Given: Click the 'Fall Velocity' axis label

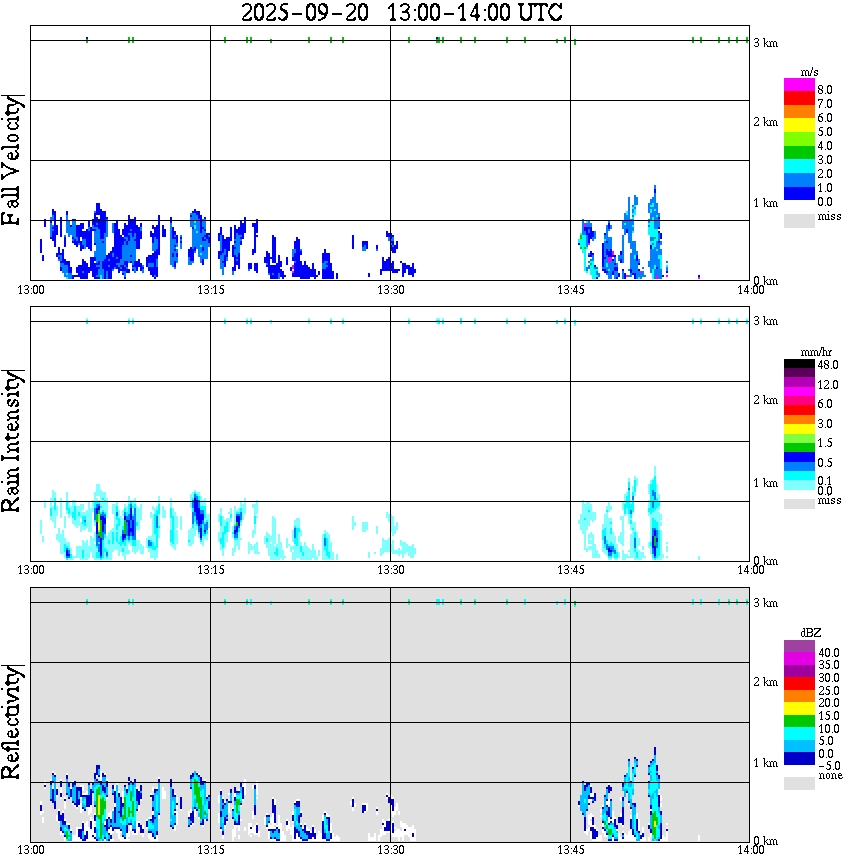Looking at the screenshot, I should pos(11,160).
